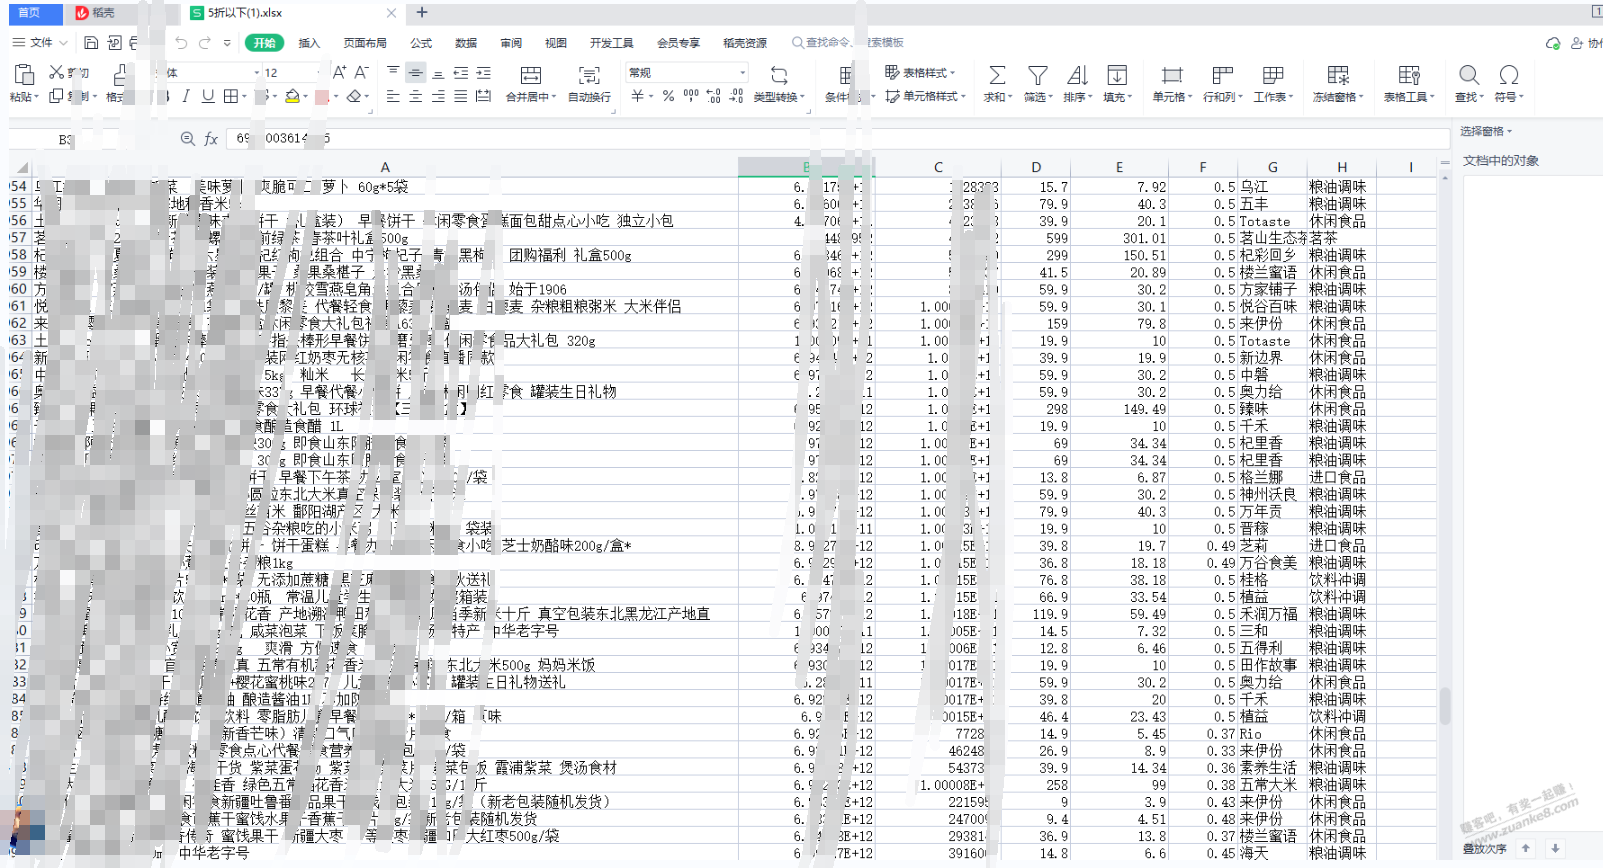This screenshot has width=1603, height=868.
Task: Click the Find (查找) magnifier icon
Action: click(x=1468, y=75)
